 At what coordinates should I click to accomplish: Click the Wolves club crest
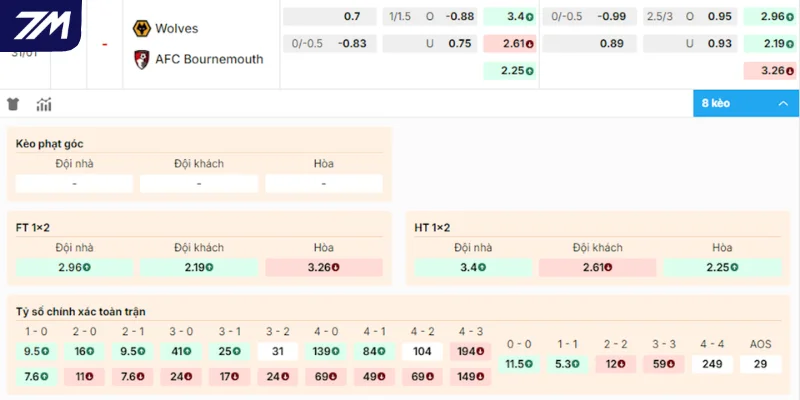(x=142, y=28)
